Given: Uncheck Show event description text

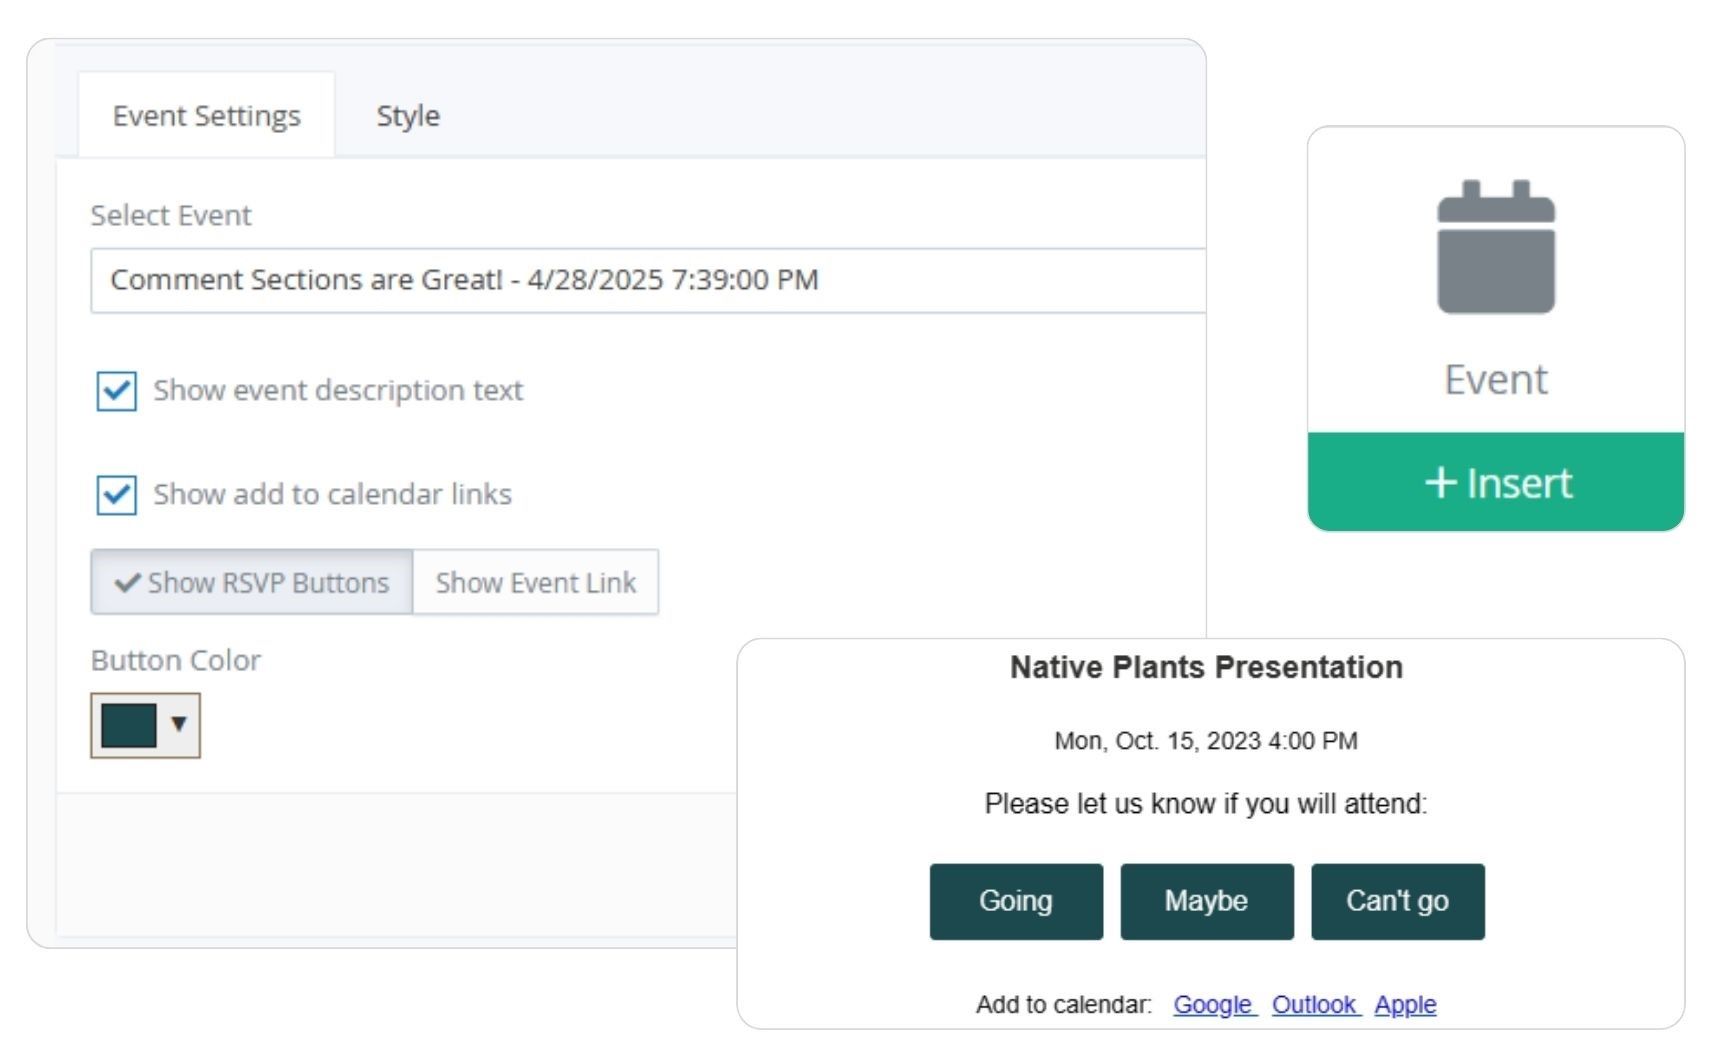Looking at the screenshot, I should coord(116,390).
